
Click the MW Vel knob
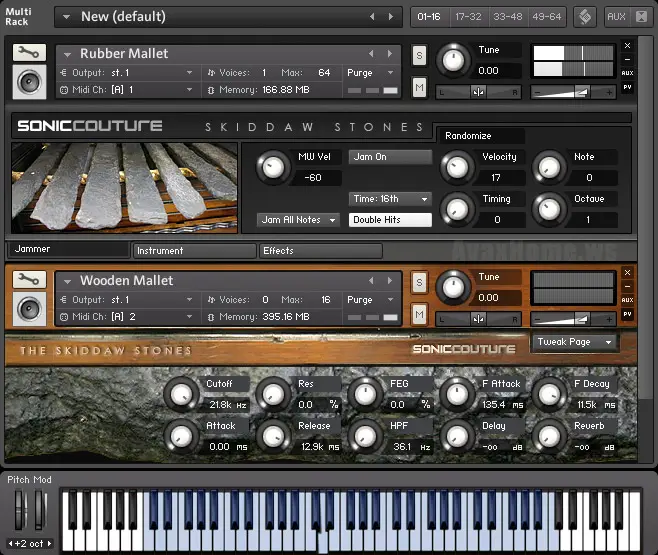point(273,167)
